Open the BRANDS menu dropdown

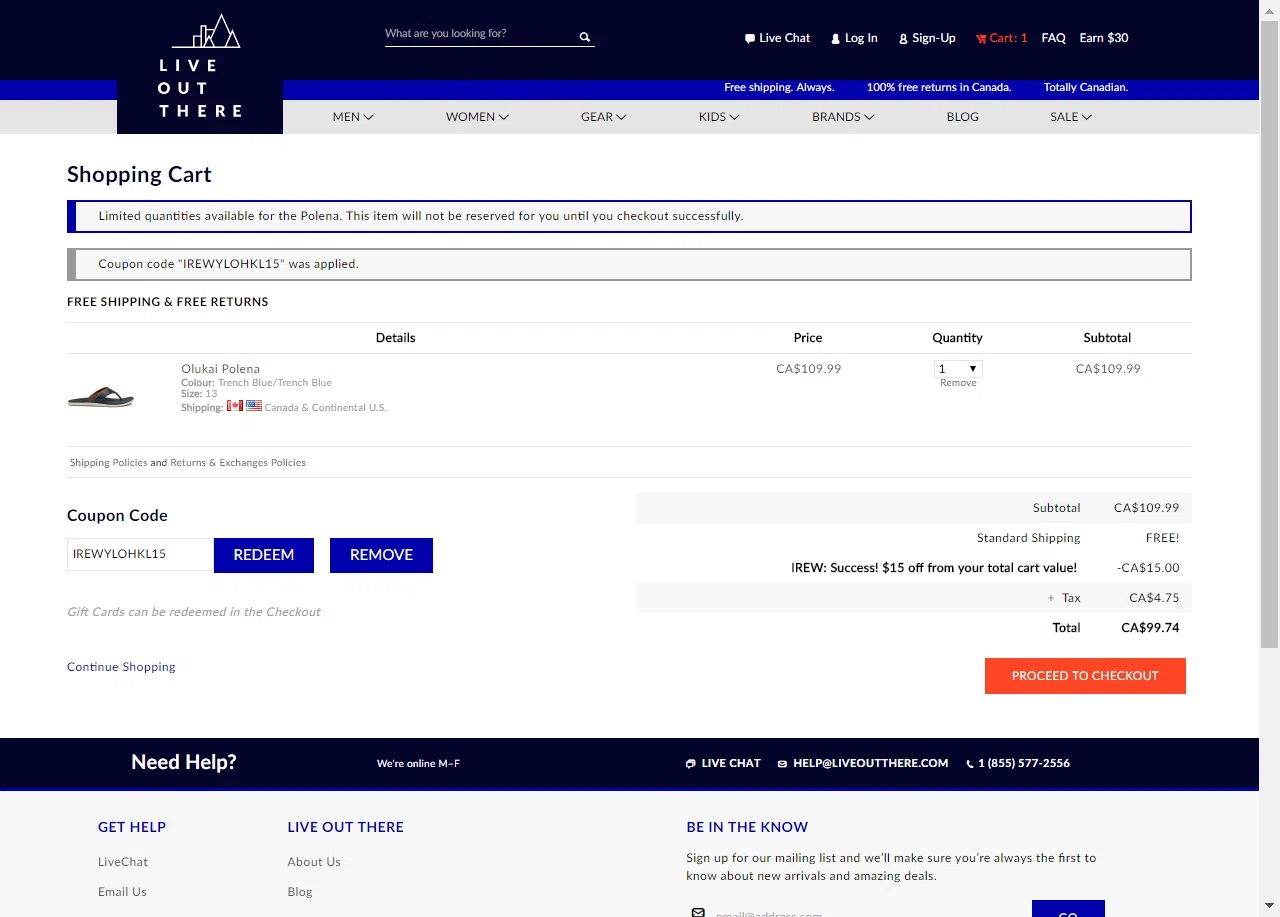[843, 117]
